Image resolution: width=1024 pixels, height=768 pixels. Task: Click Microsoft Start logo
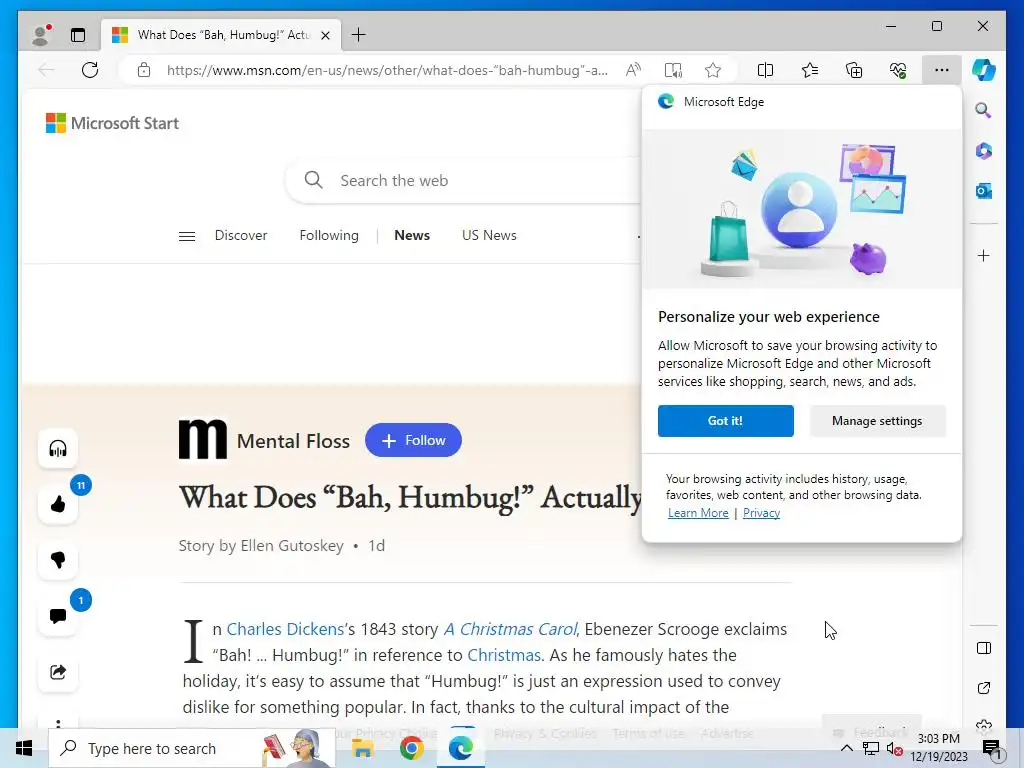(x=112, y=123)
